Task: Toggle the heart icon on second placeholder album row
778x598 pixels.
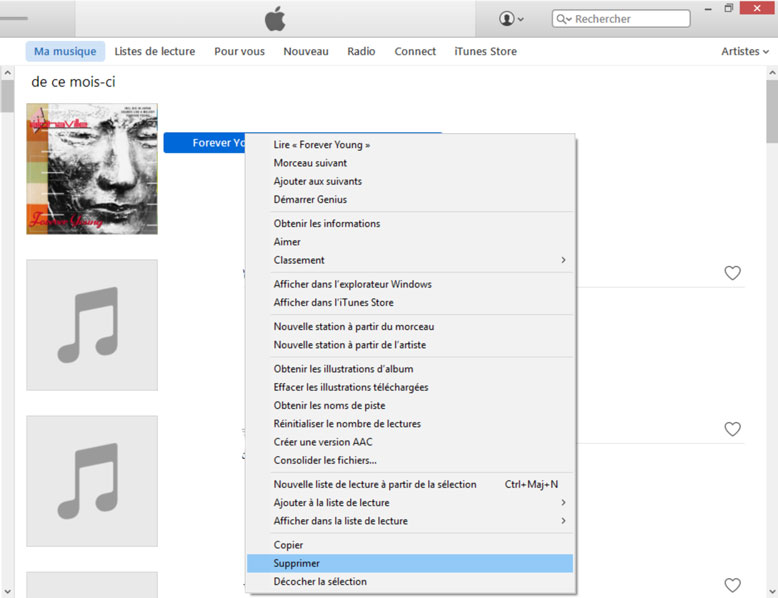Action: (x=732, y=429)
